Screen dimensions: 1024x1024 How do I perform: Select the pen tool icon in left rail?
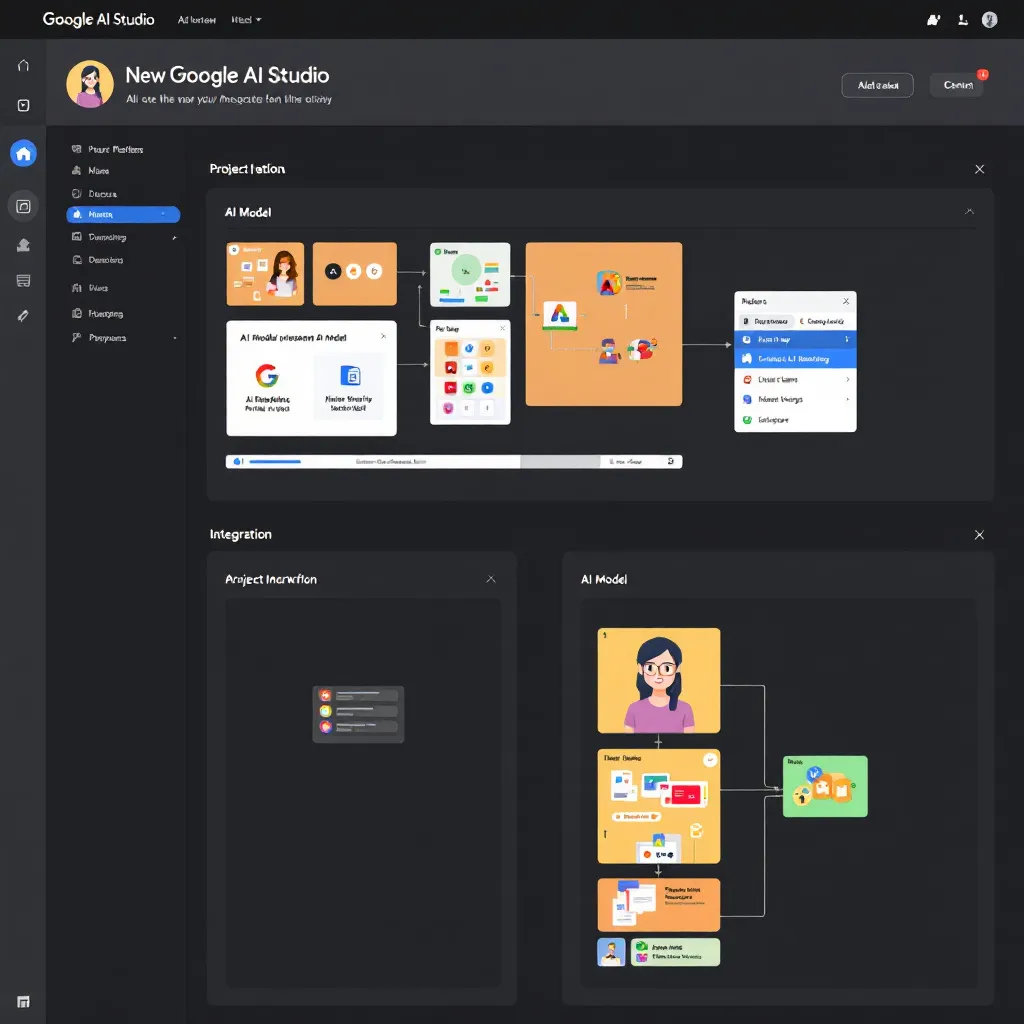click(x=24, y=315)
